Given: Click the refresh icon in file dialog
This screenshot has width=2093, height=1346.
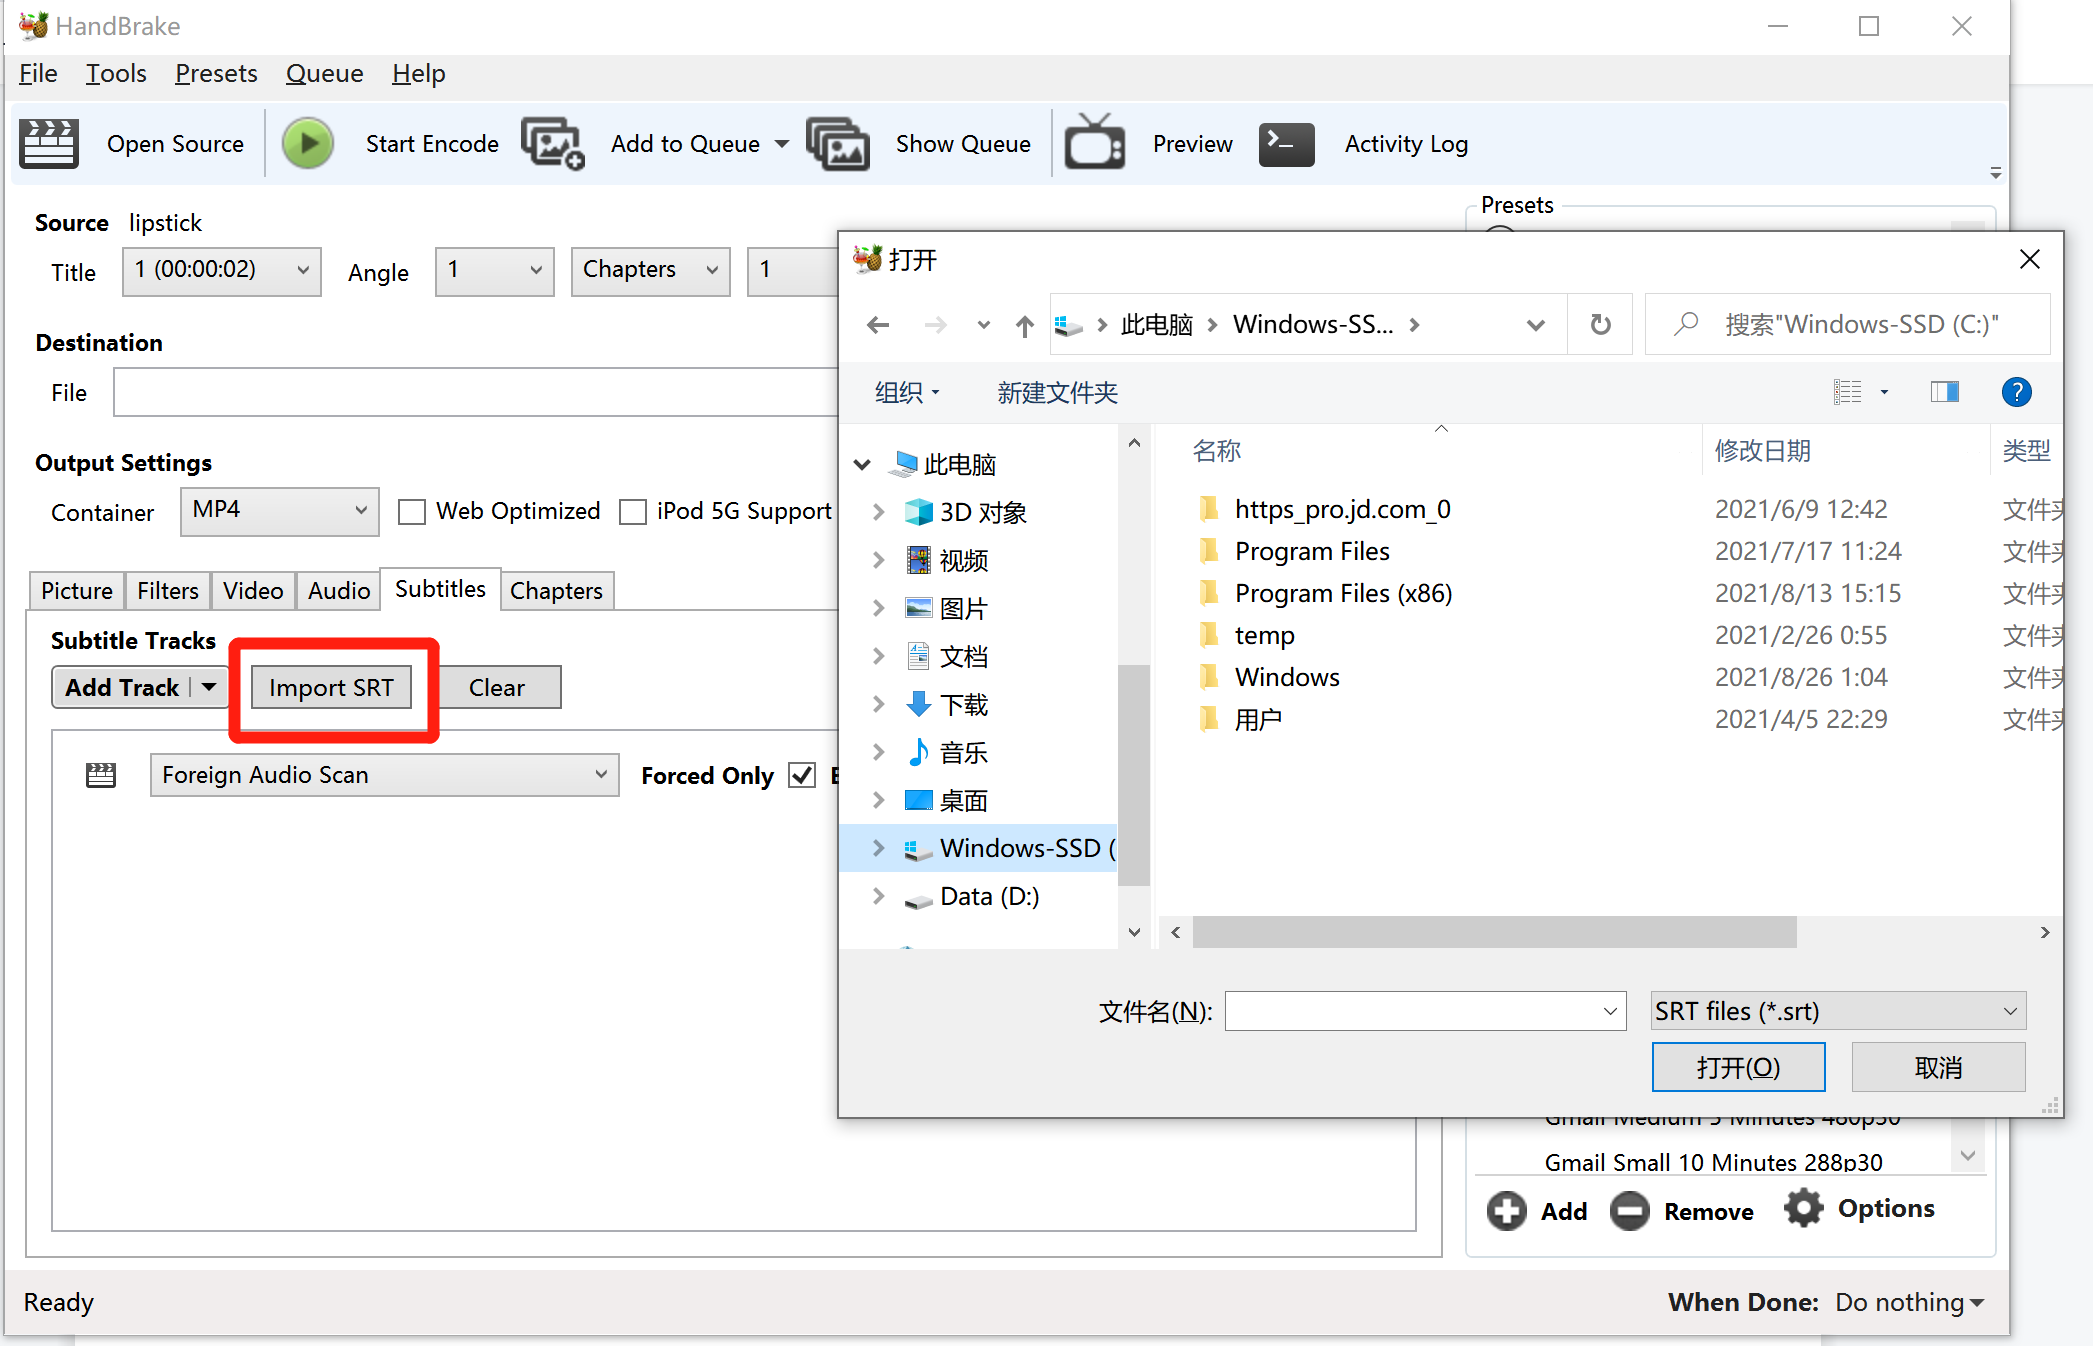Looking at the screenshot, I should (x=1600, y=325).
